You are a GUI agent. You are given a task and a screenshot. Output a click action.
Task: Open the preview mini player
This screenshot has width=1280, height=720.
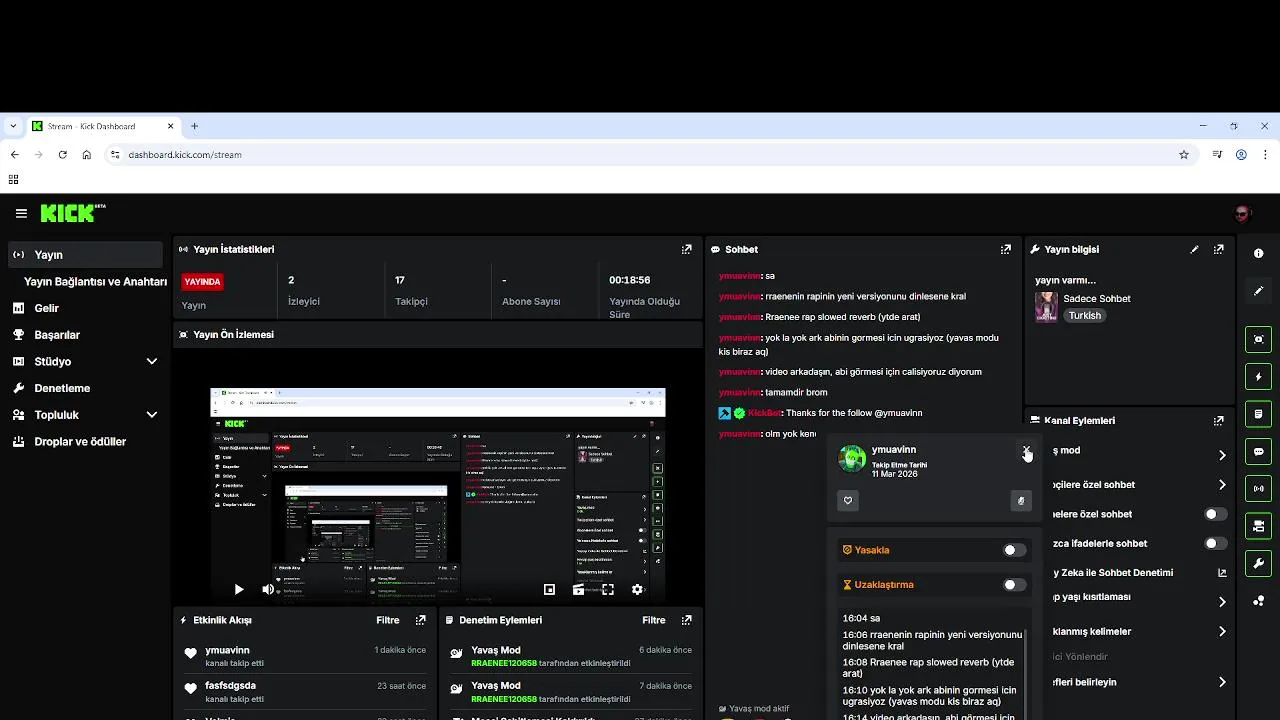pyautogui.click(x=549, y=590)
